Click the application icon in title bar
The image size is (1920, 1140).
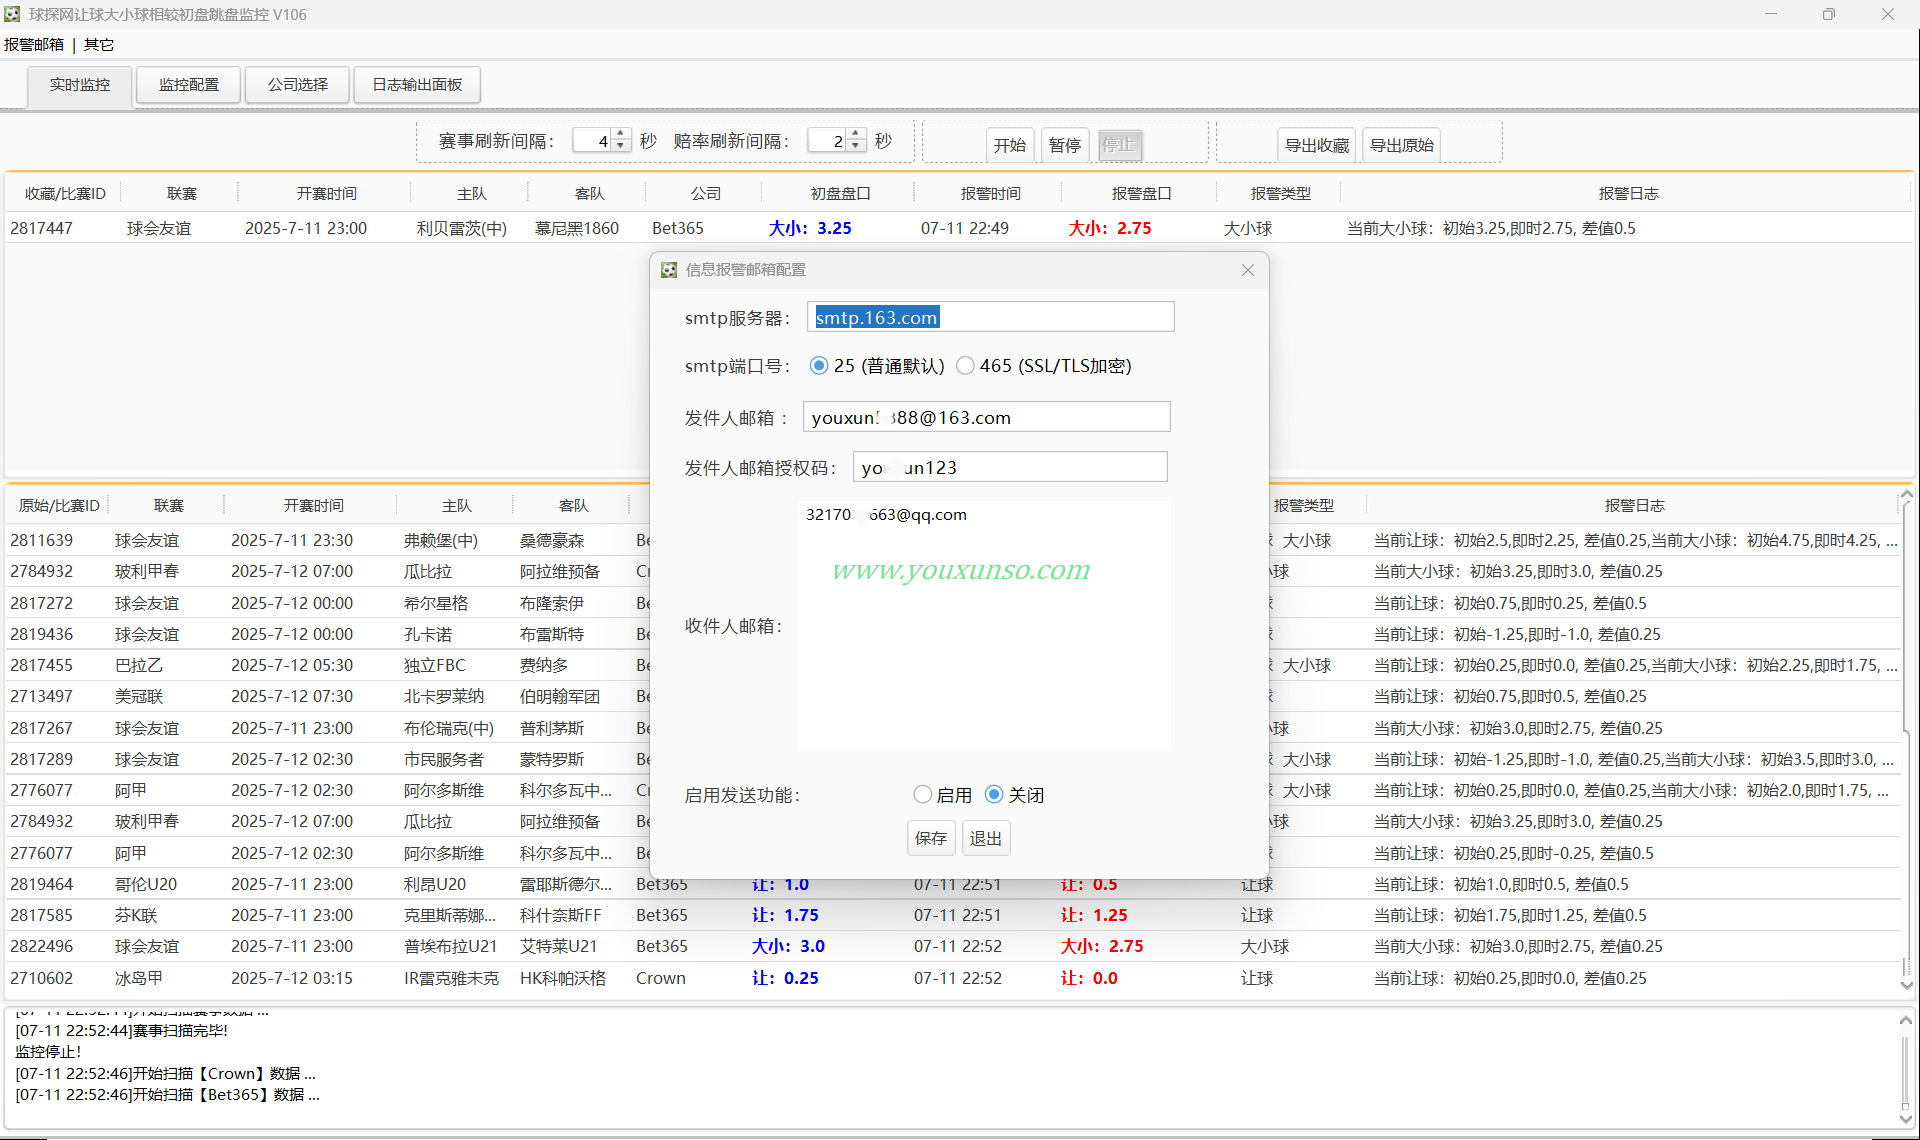click(x=12, y=14)
